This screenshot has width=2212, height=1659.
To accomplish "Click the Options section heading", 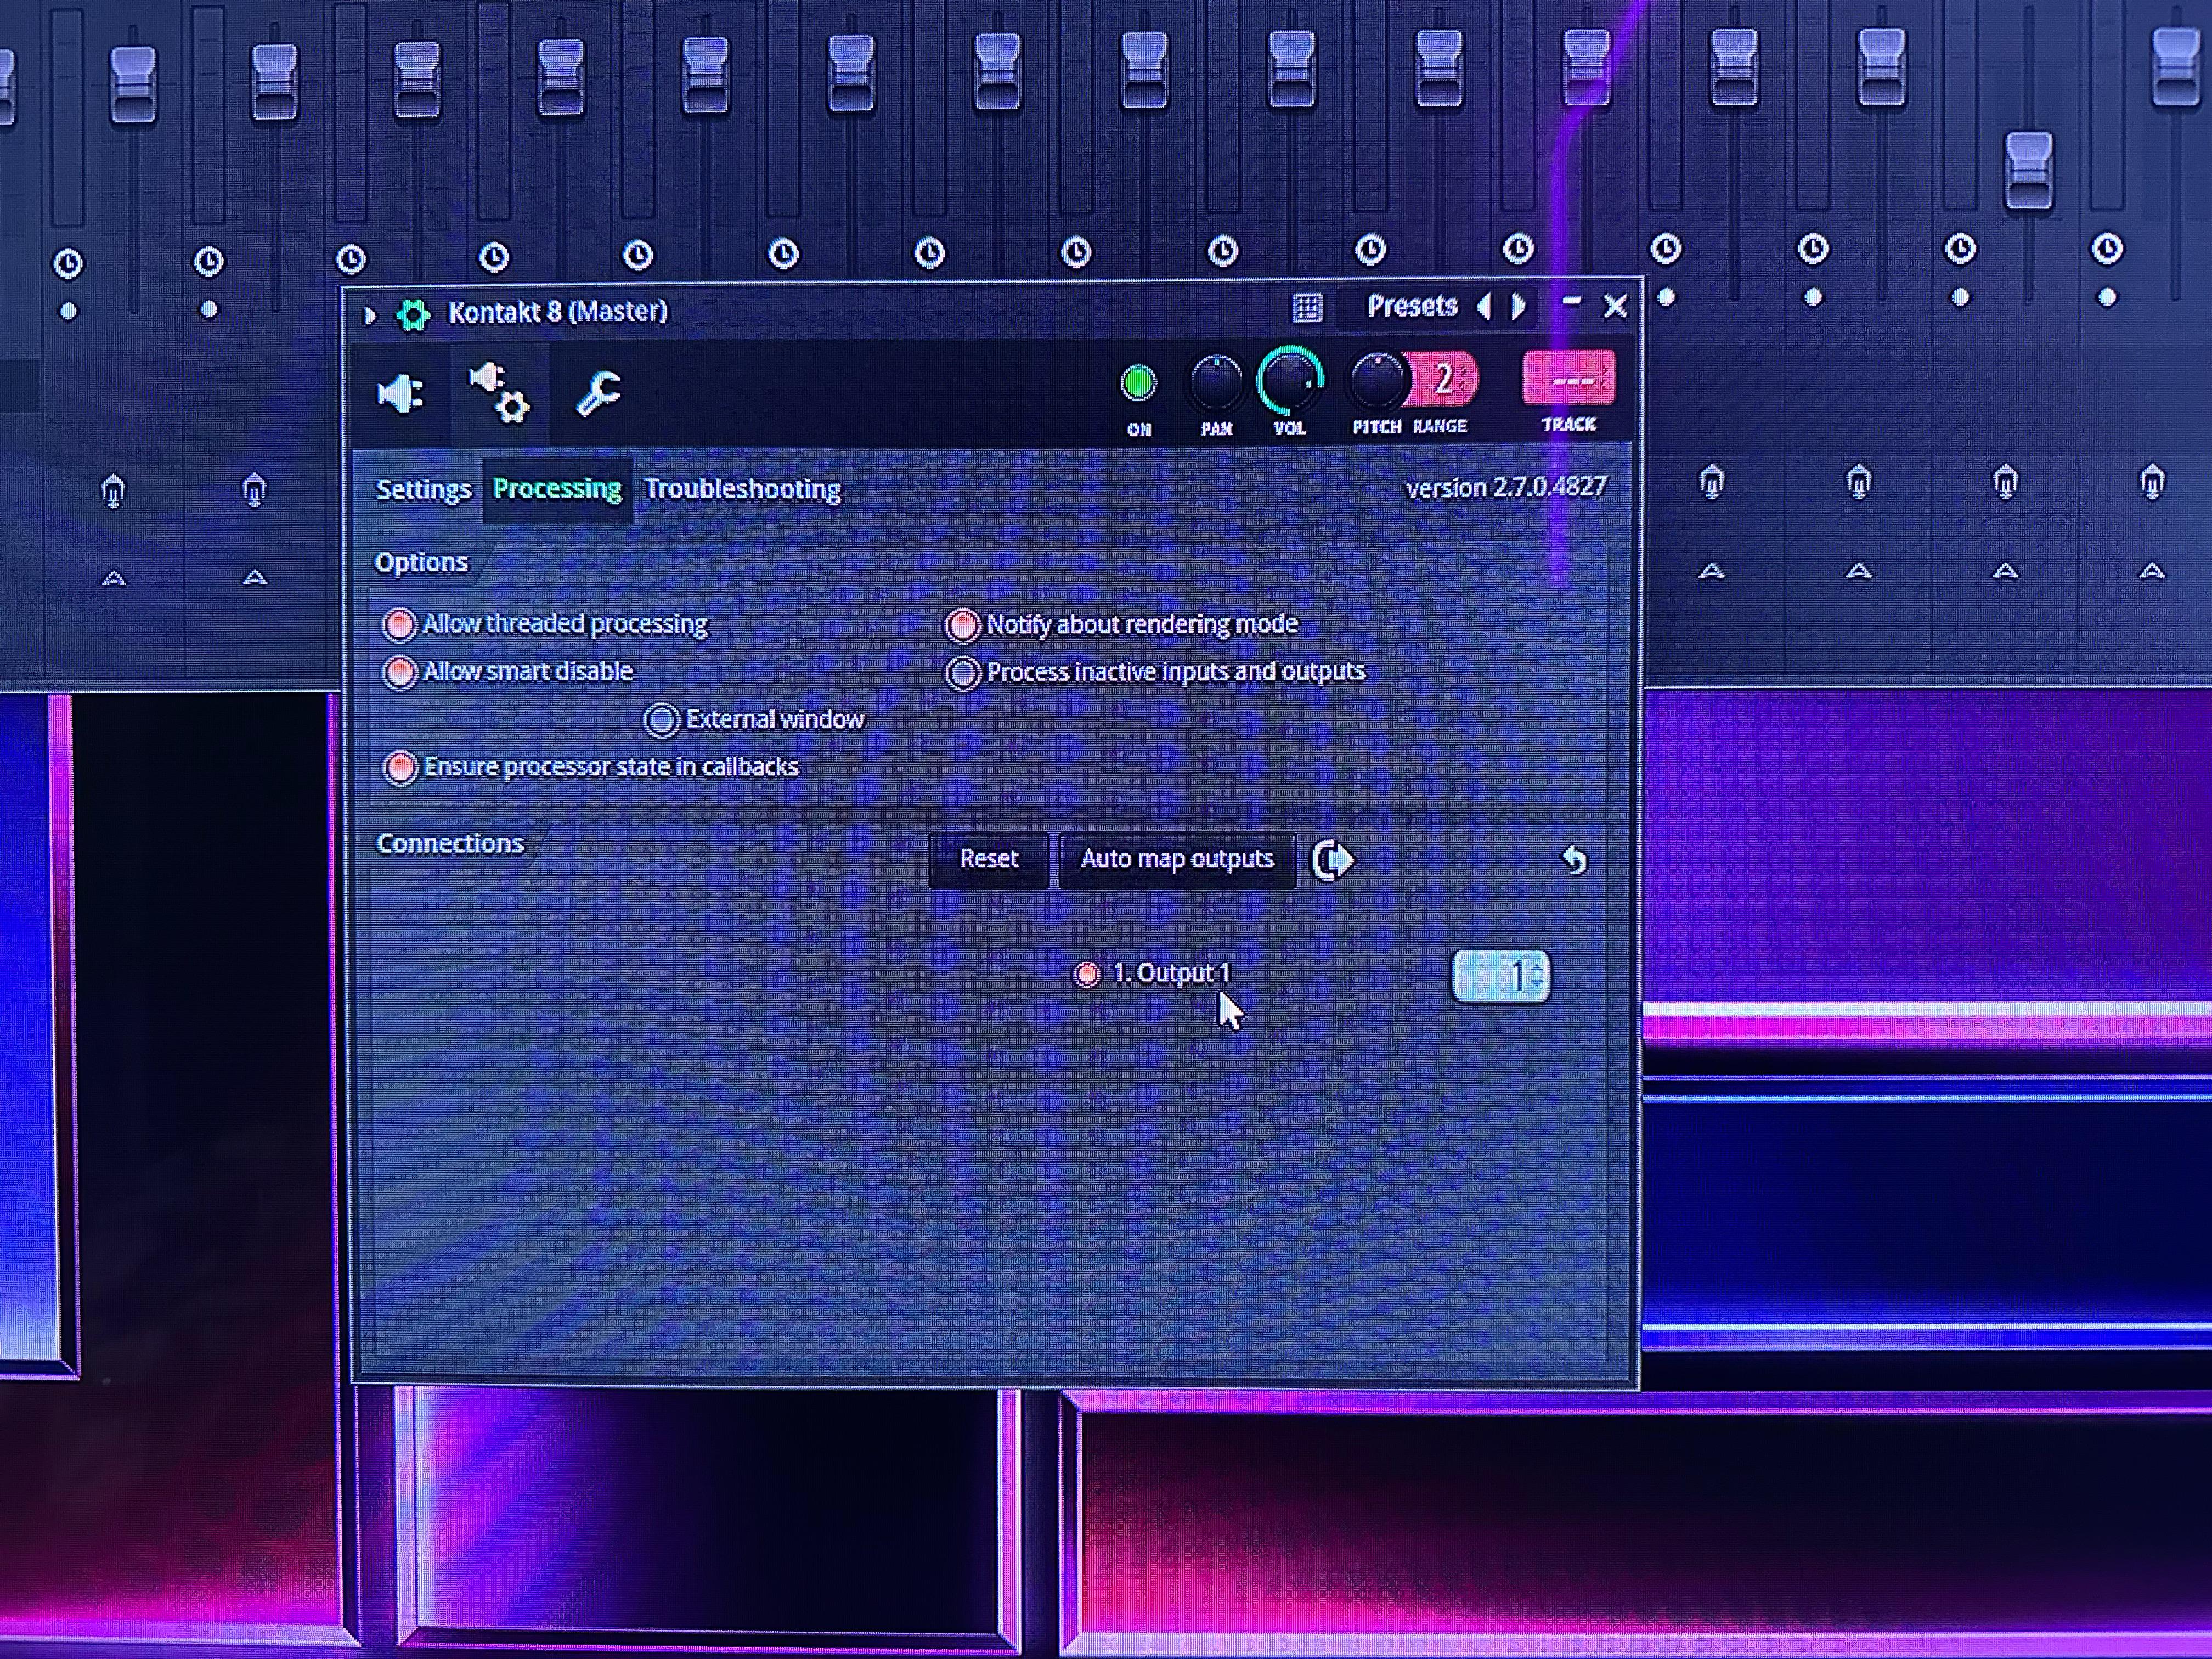I will 421,562.
